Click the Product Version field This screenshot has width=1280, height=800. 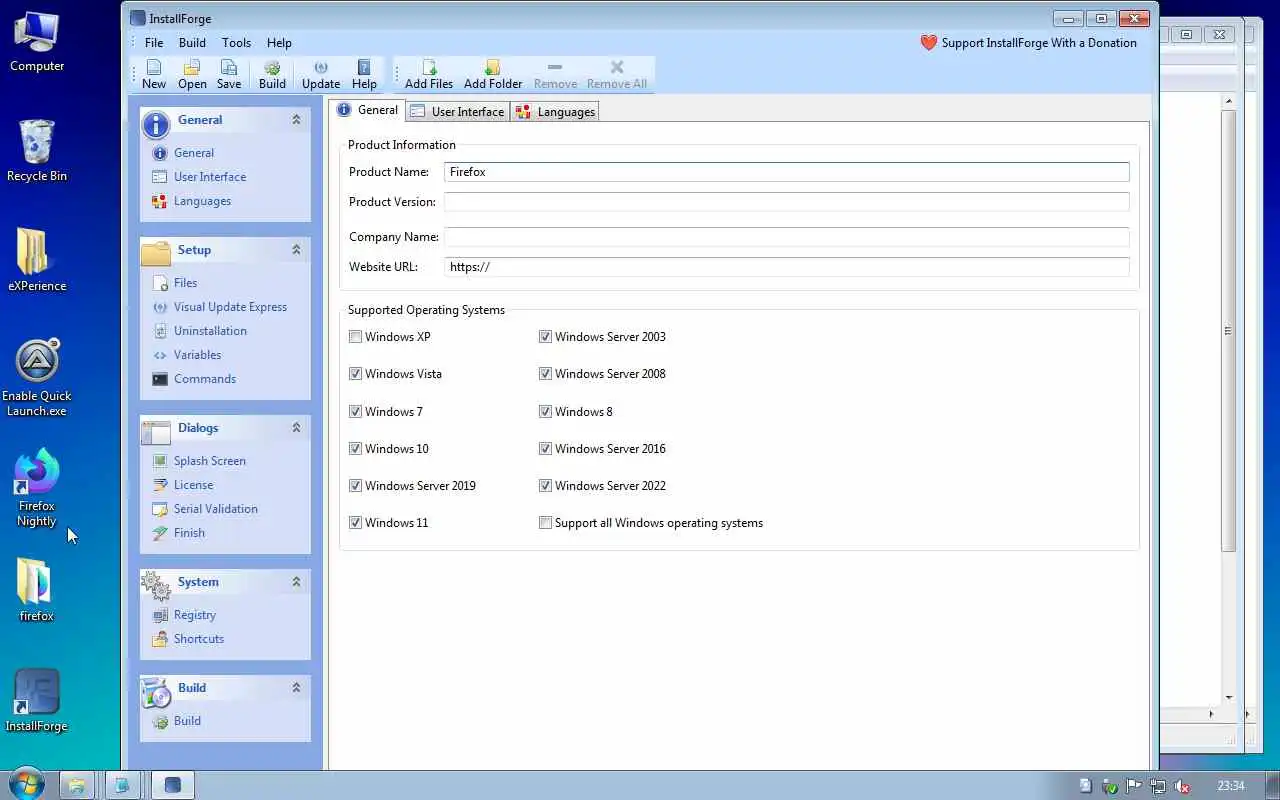click(787, 202)
